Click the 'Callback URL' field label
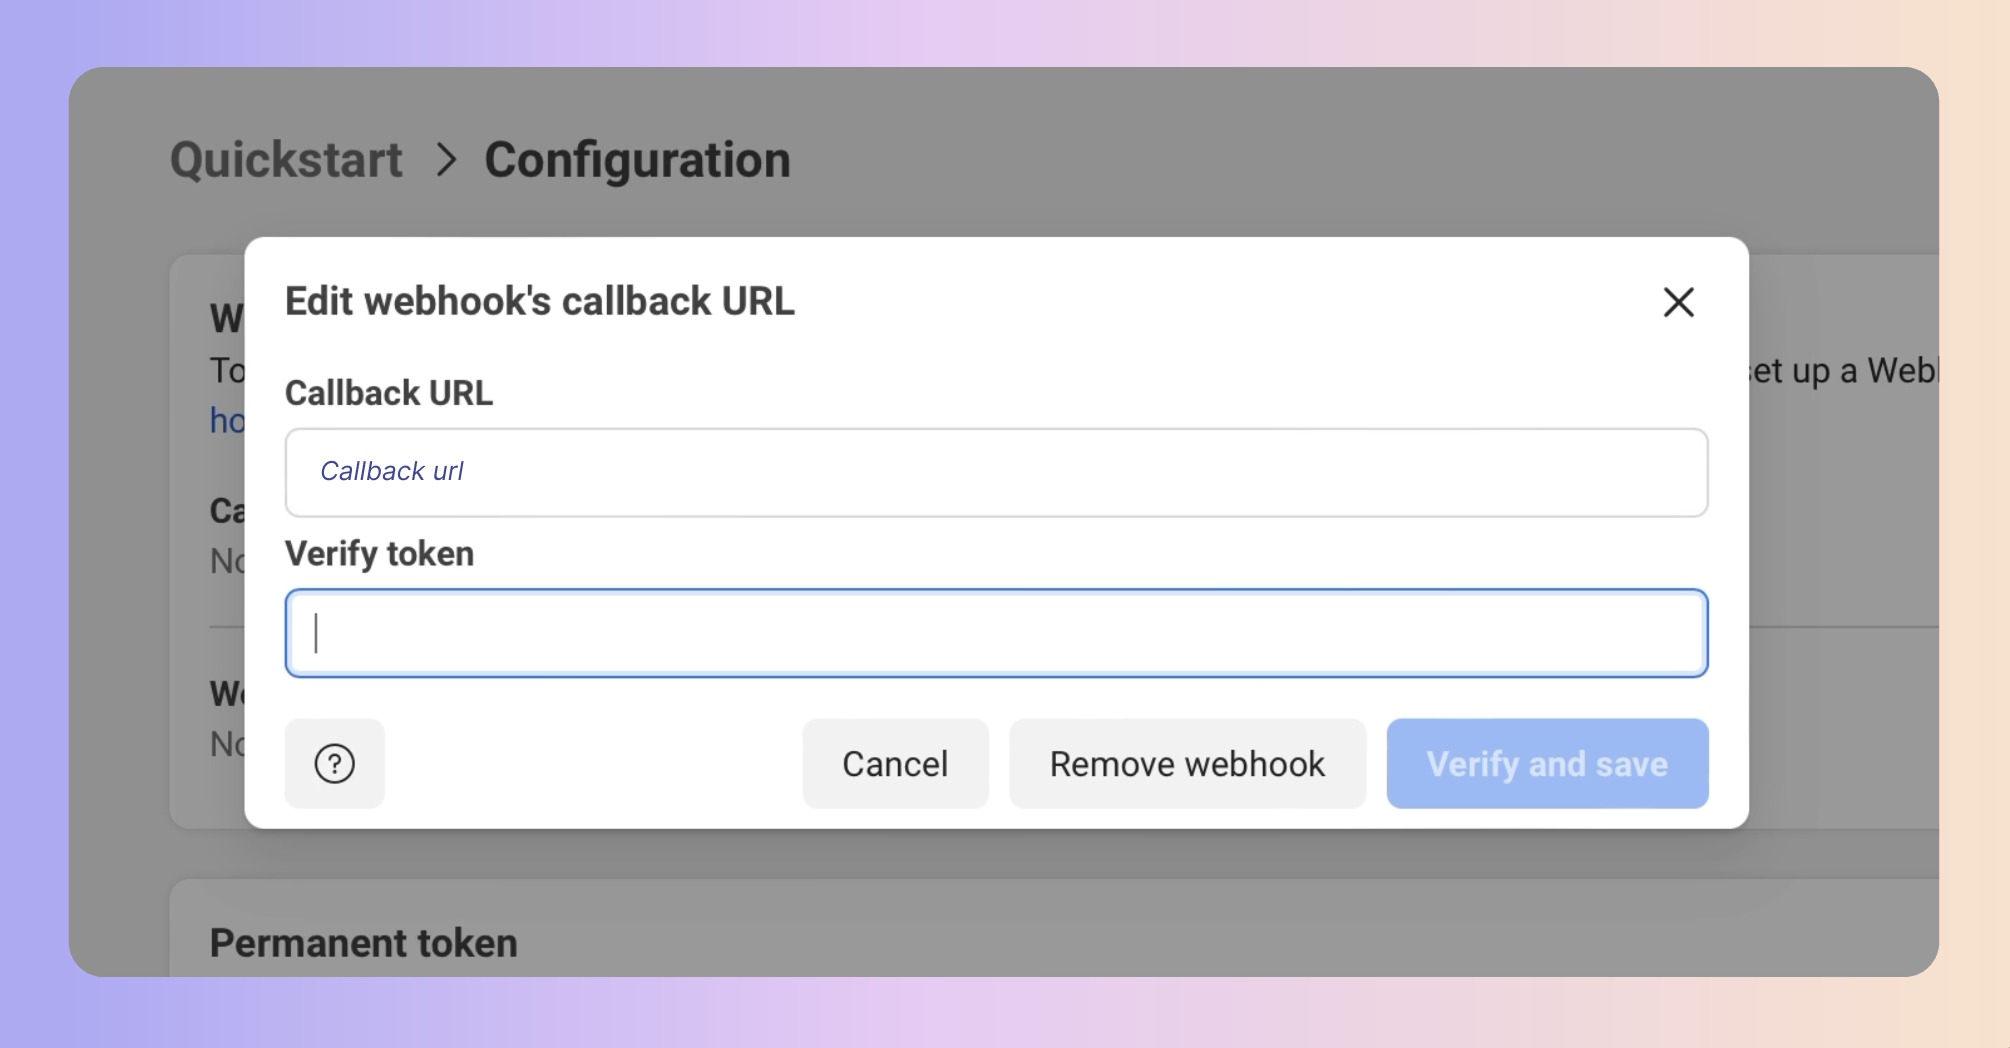This screenshot has width=2010, height=1048. click(388, 393)
